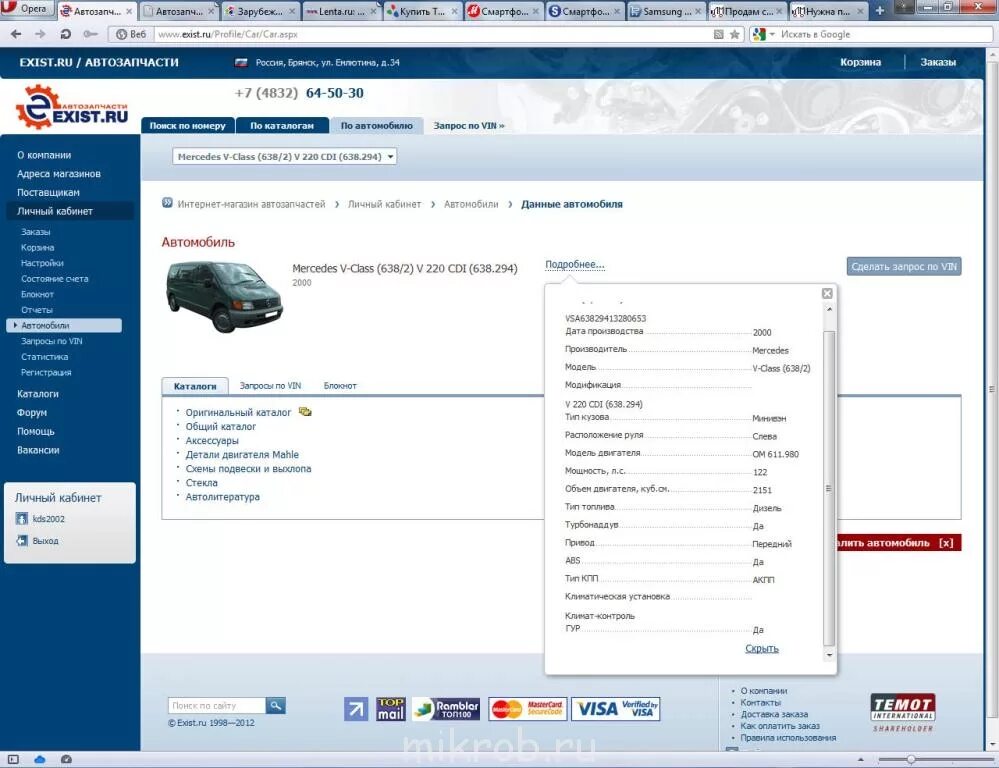Open Детали двигателя Mahle link
999x768 pixels.
(x=242, y=454)
